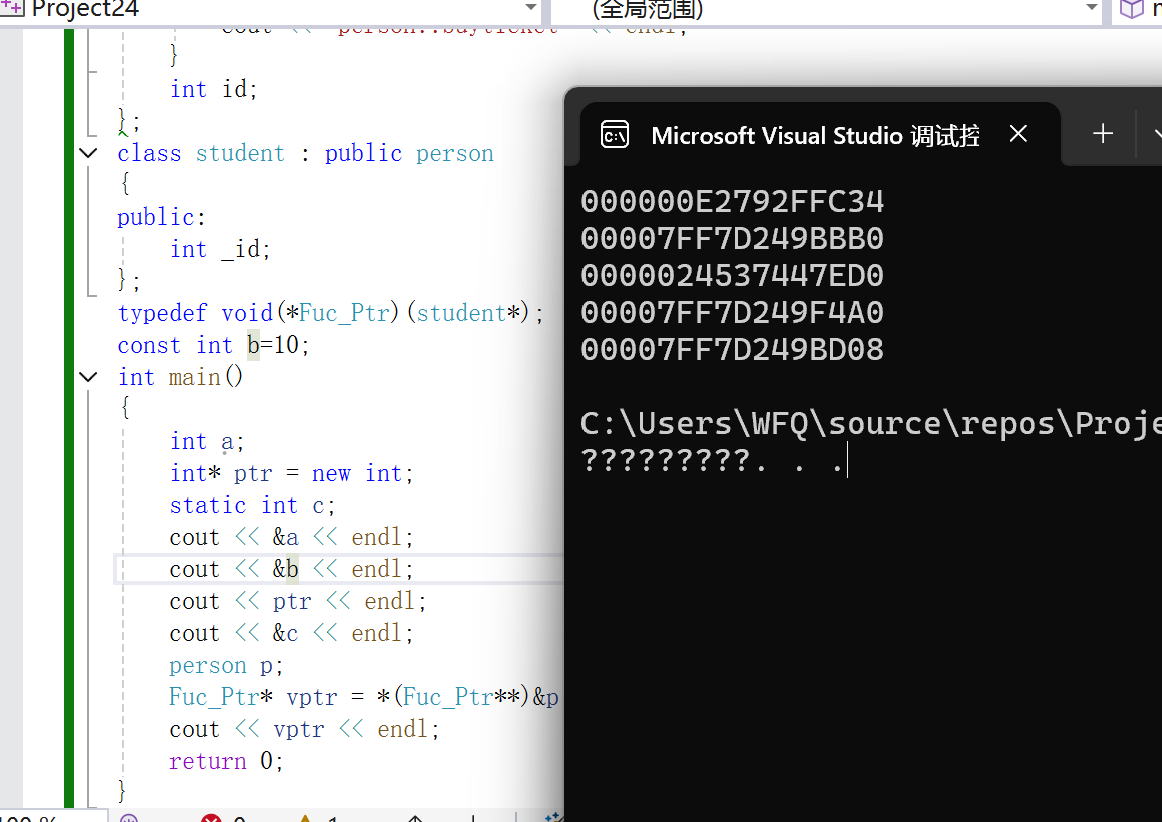Click the line 'class student : public person'
Screen dimensions: 1162x822
coord(305,153)
